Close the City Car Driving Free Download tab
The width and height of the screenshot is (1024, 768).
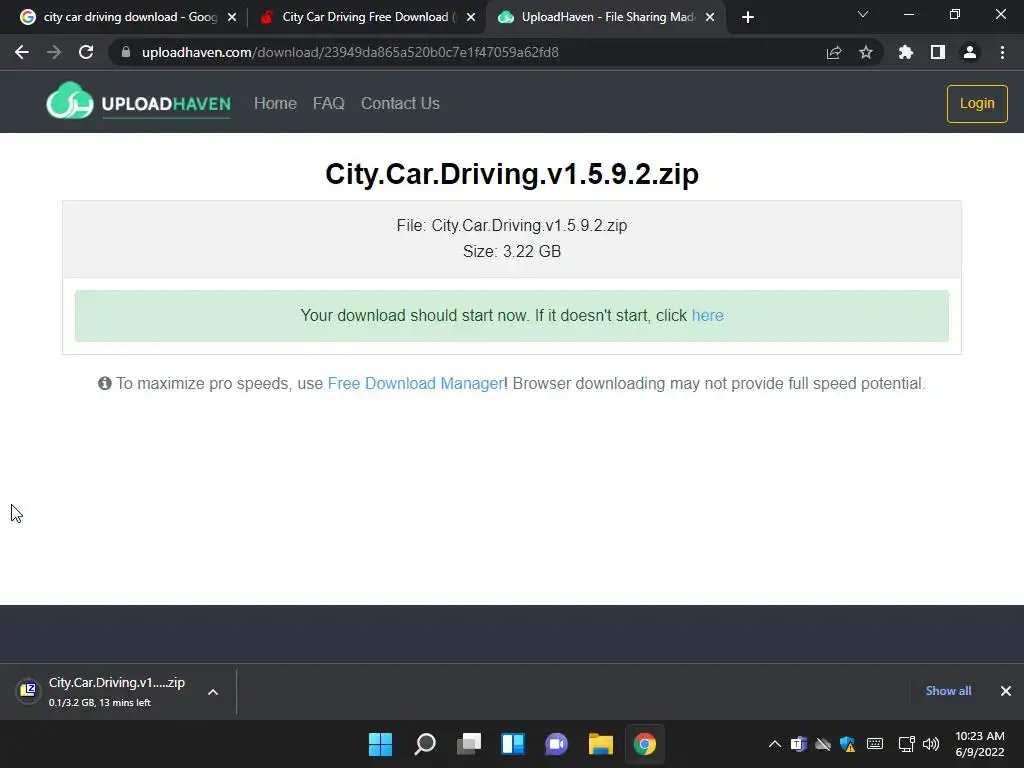click(471, 17)
